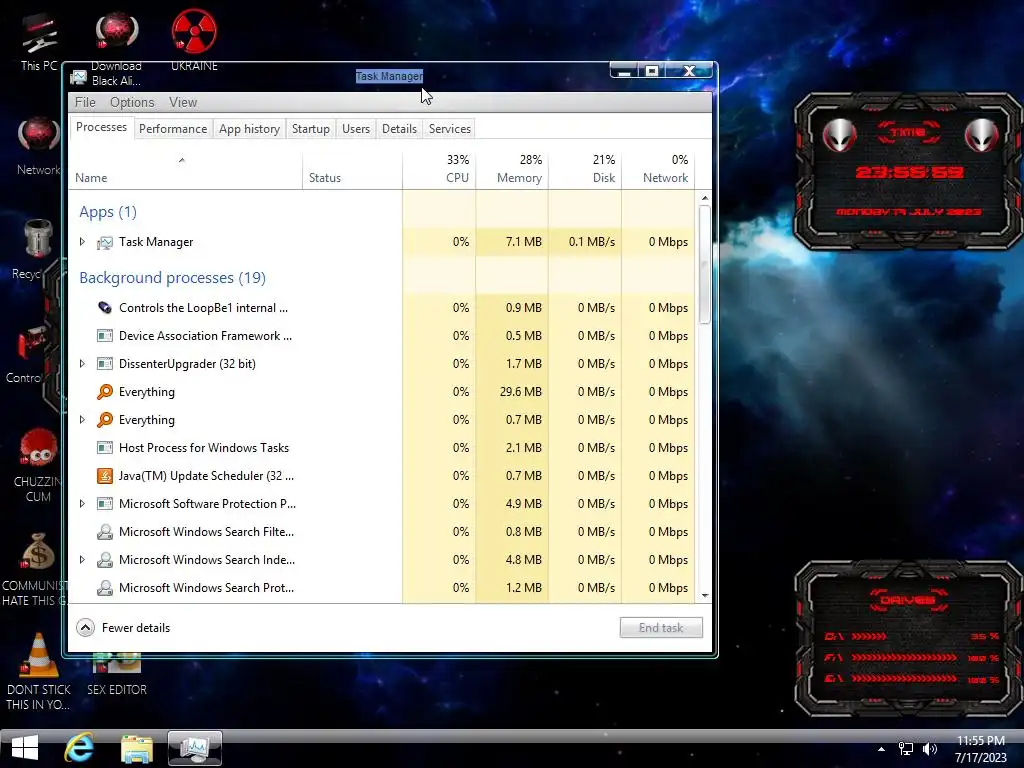
Task: Switch to the App history tab
Action: click(249, 129)
